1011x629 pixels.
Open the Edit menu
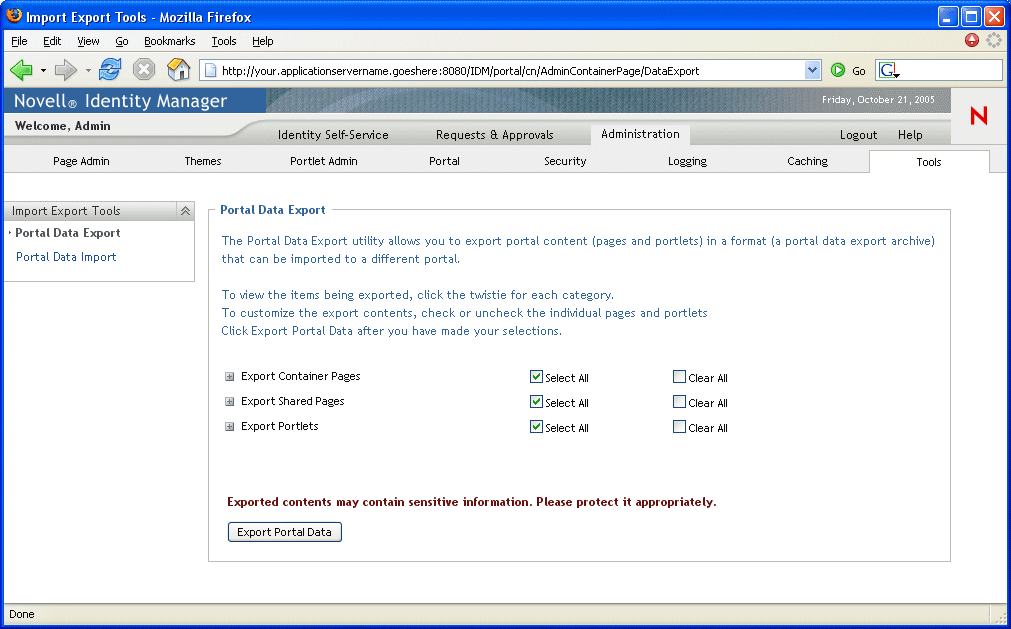pos(52,41)
